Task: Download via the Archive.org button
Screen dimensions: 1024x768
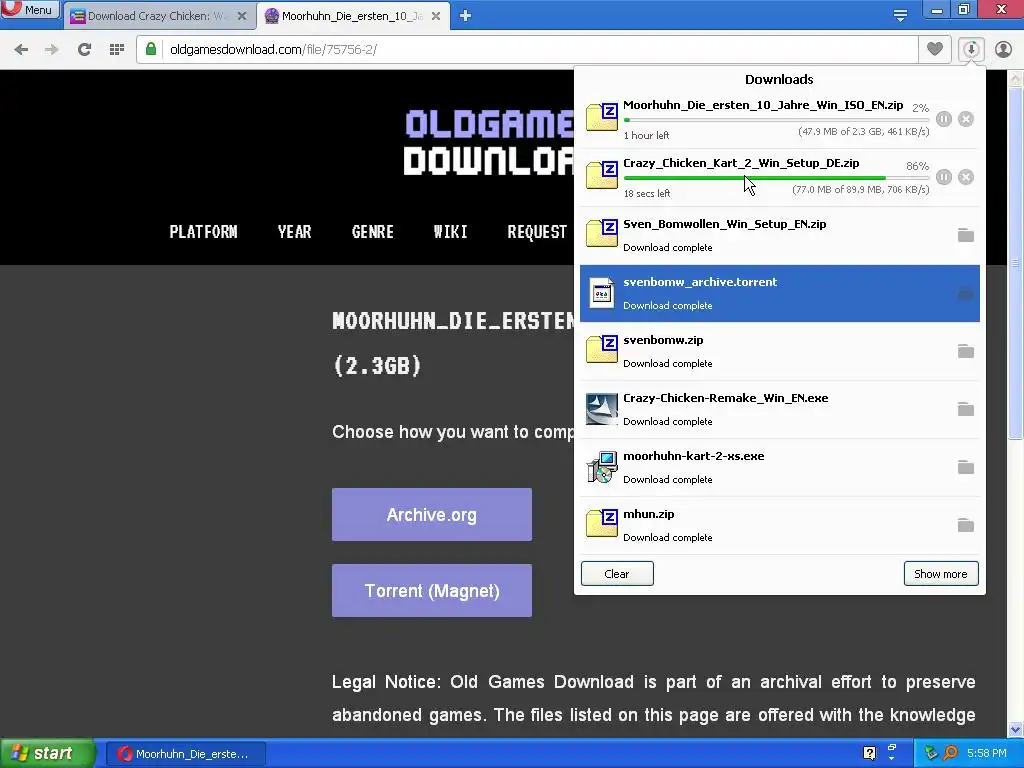Action: coord(432,515)
